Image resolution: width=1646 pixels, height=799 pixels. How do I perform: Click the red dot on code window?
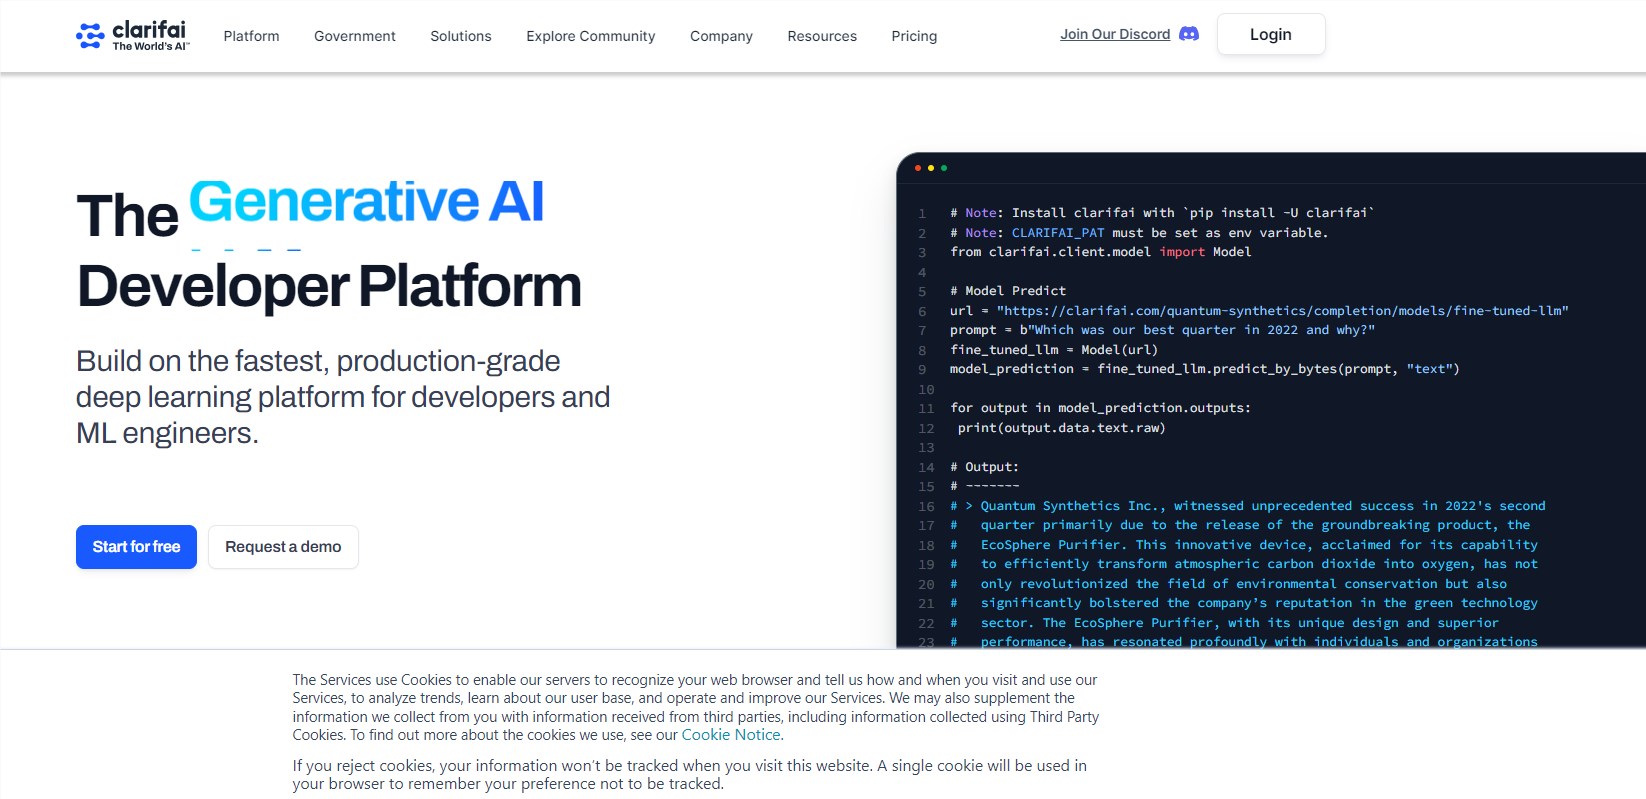[918, 168]
